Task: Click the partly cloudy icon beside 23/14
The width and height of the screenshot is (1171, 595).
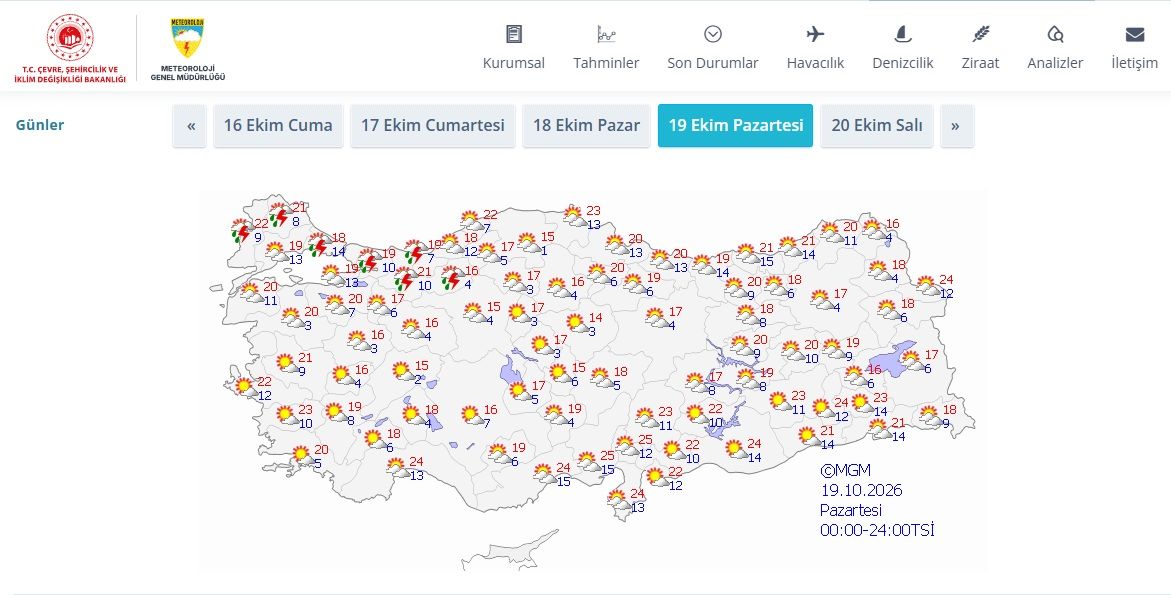Action: pyautogui.click(x=862, y=403)
